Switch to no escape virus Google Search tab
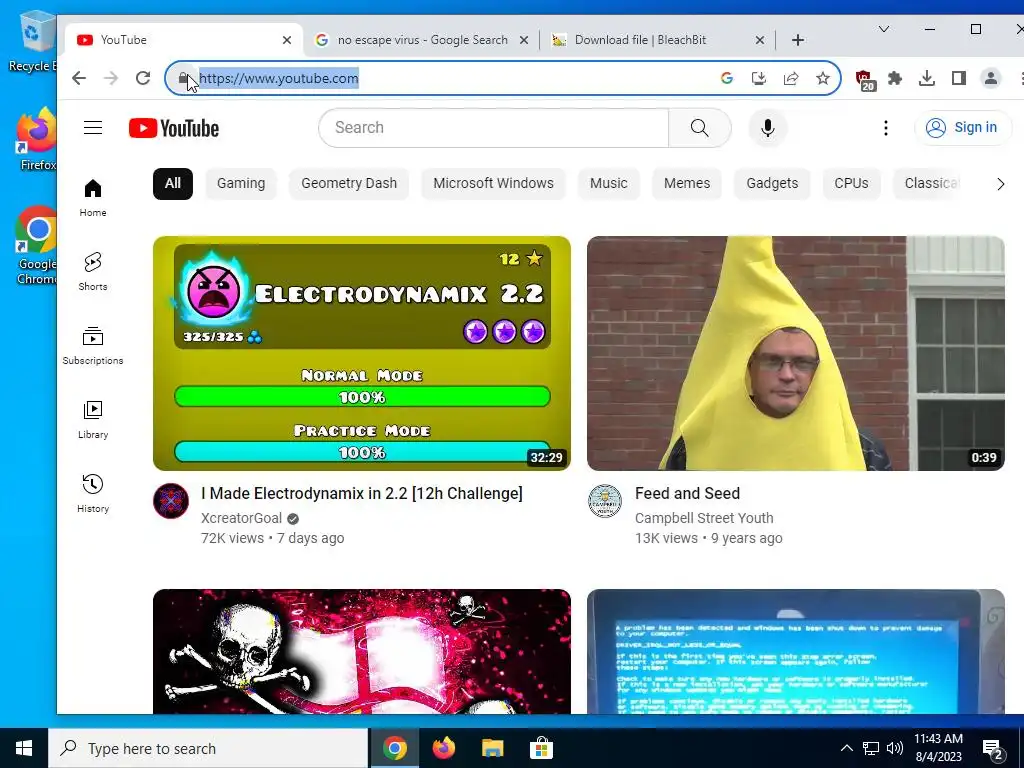Screen dimensions: 1024x768 (422, 40)
